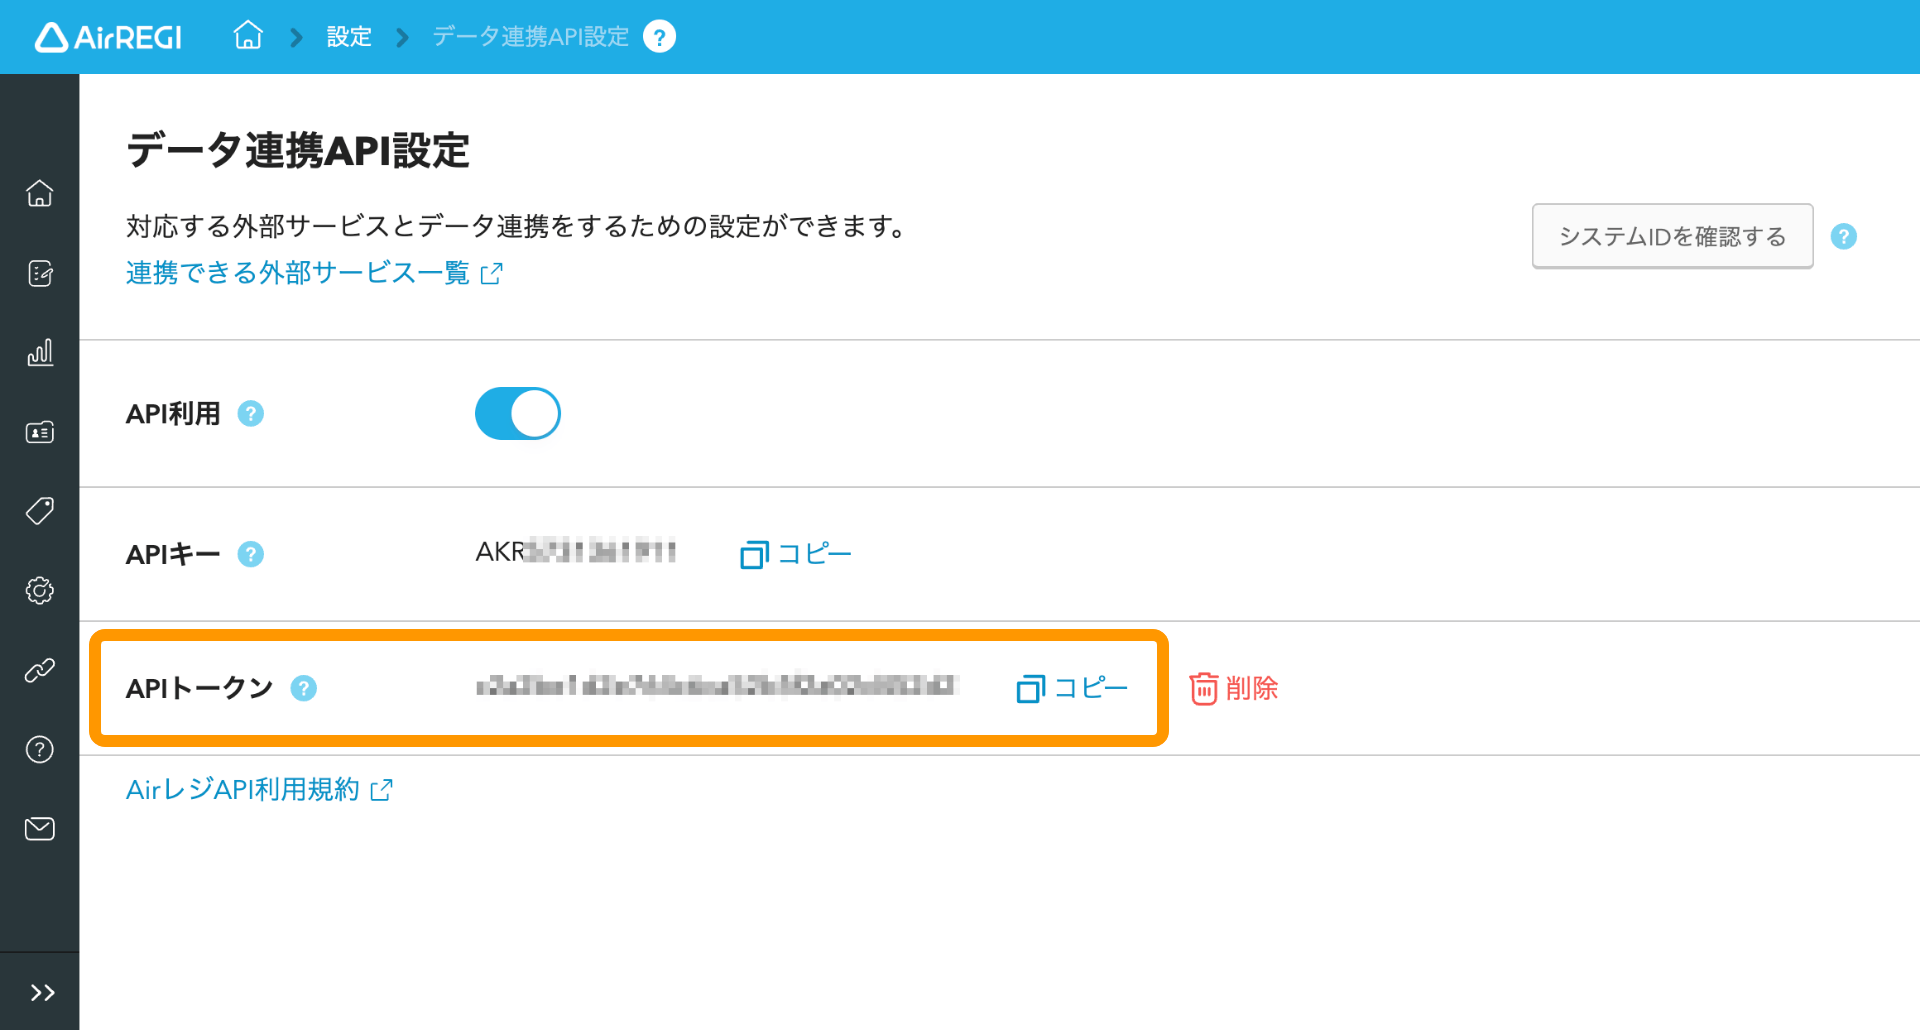Go to home via breadcrumb house icon
The image size is (1920, 1030).
point(248,36)
